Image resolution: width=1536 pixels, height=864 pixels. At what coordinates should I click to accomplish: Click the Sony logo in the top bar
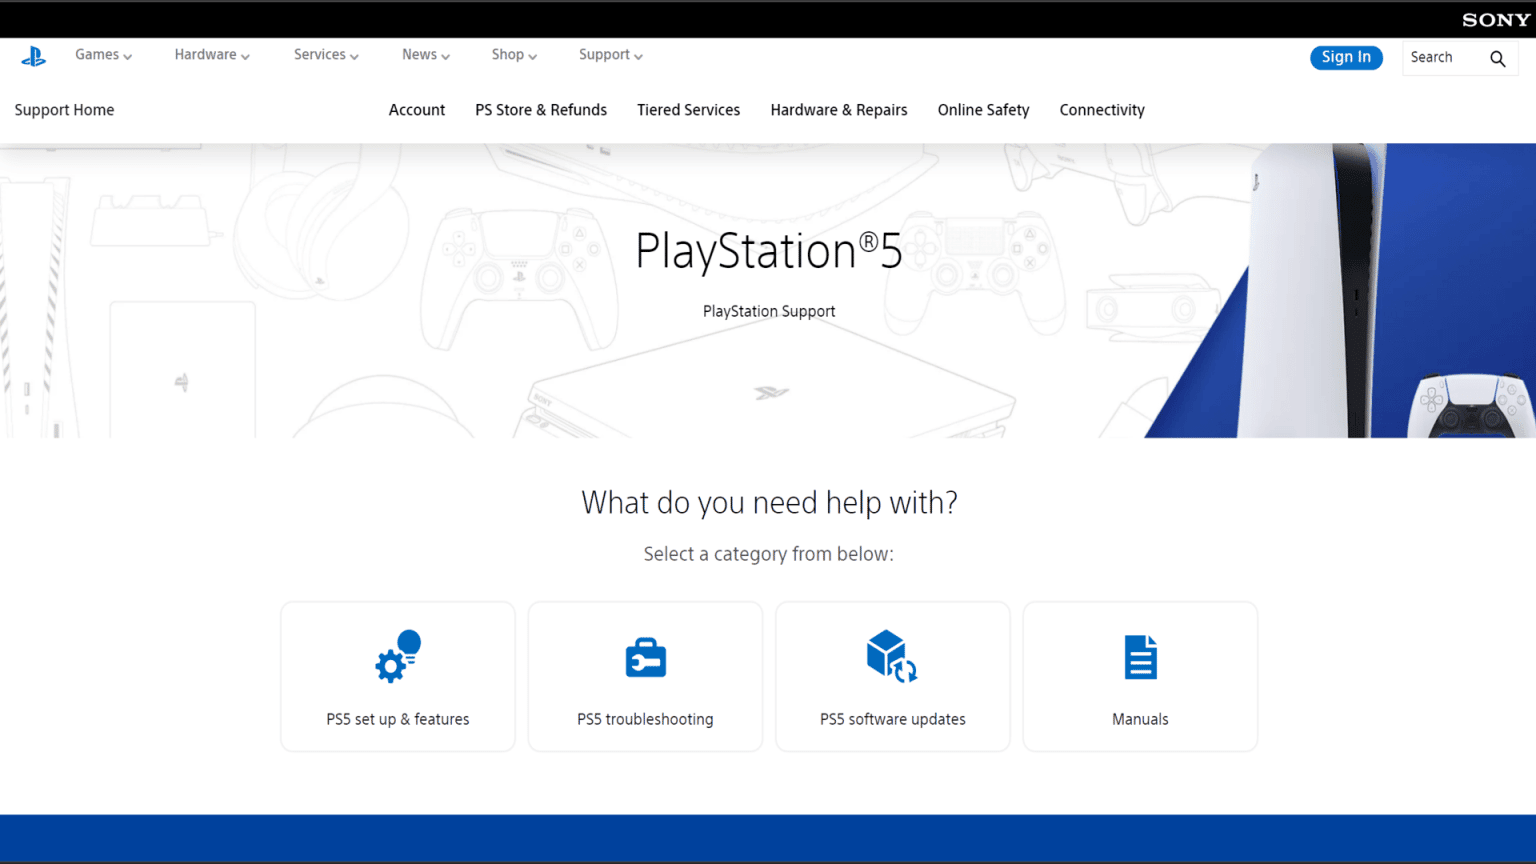coord(1495,18)
